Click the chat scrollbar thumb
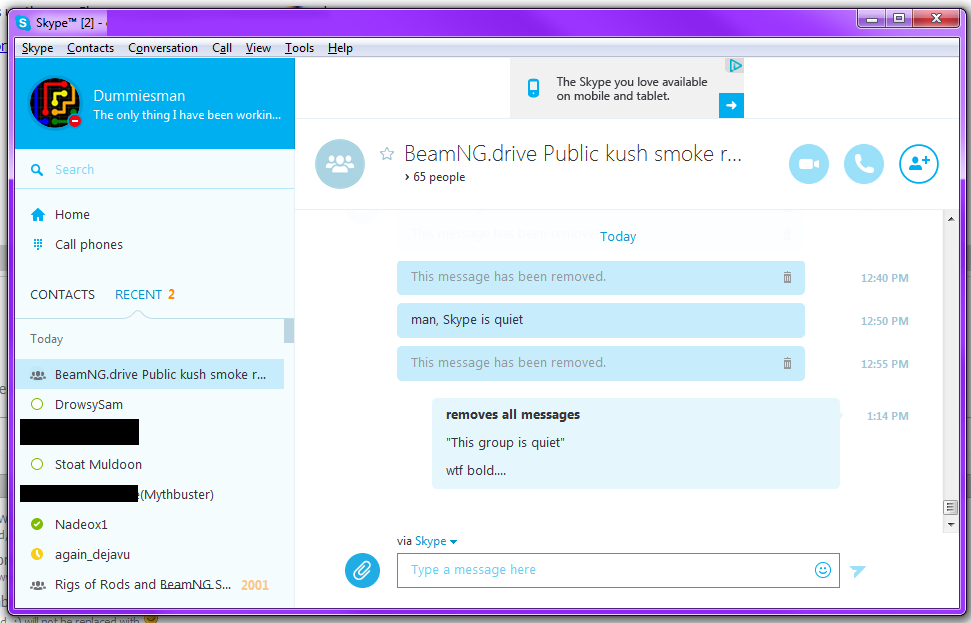 [951, 508]
